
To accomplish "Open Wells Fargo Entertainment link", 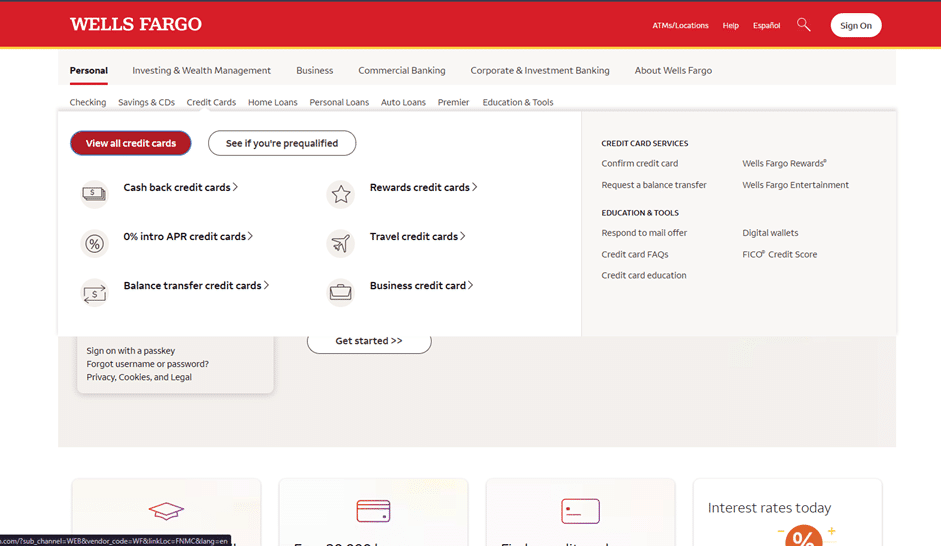I will [796, 185].
